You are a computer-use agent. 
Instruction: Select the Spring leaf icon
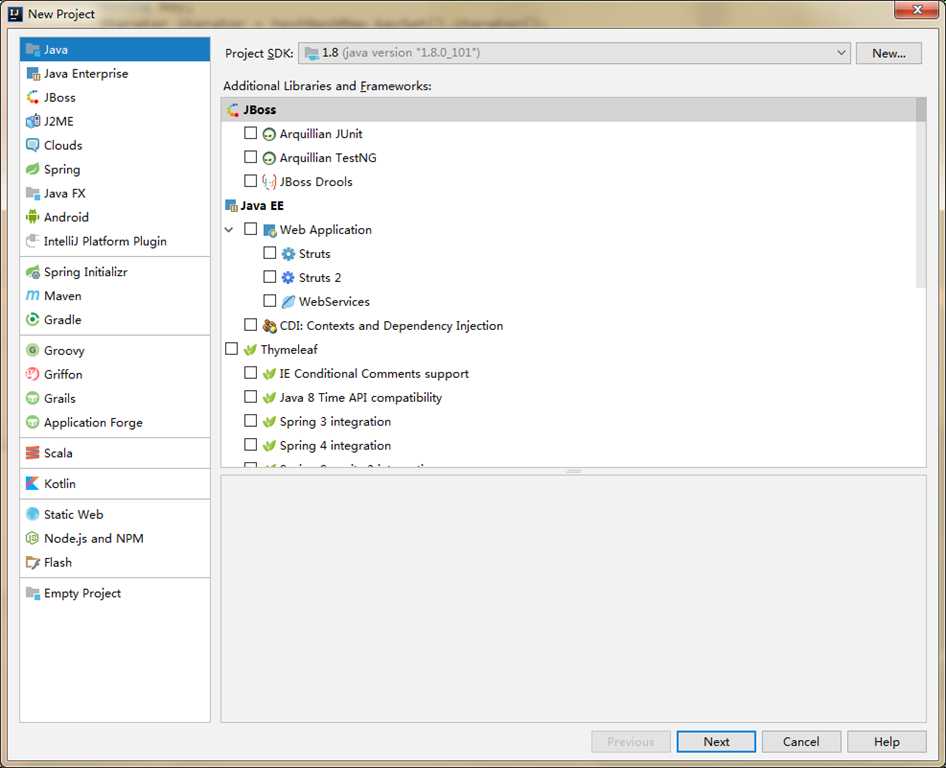(x=33, y=169)
